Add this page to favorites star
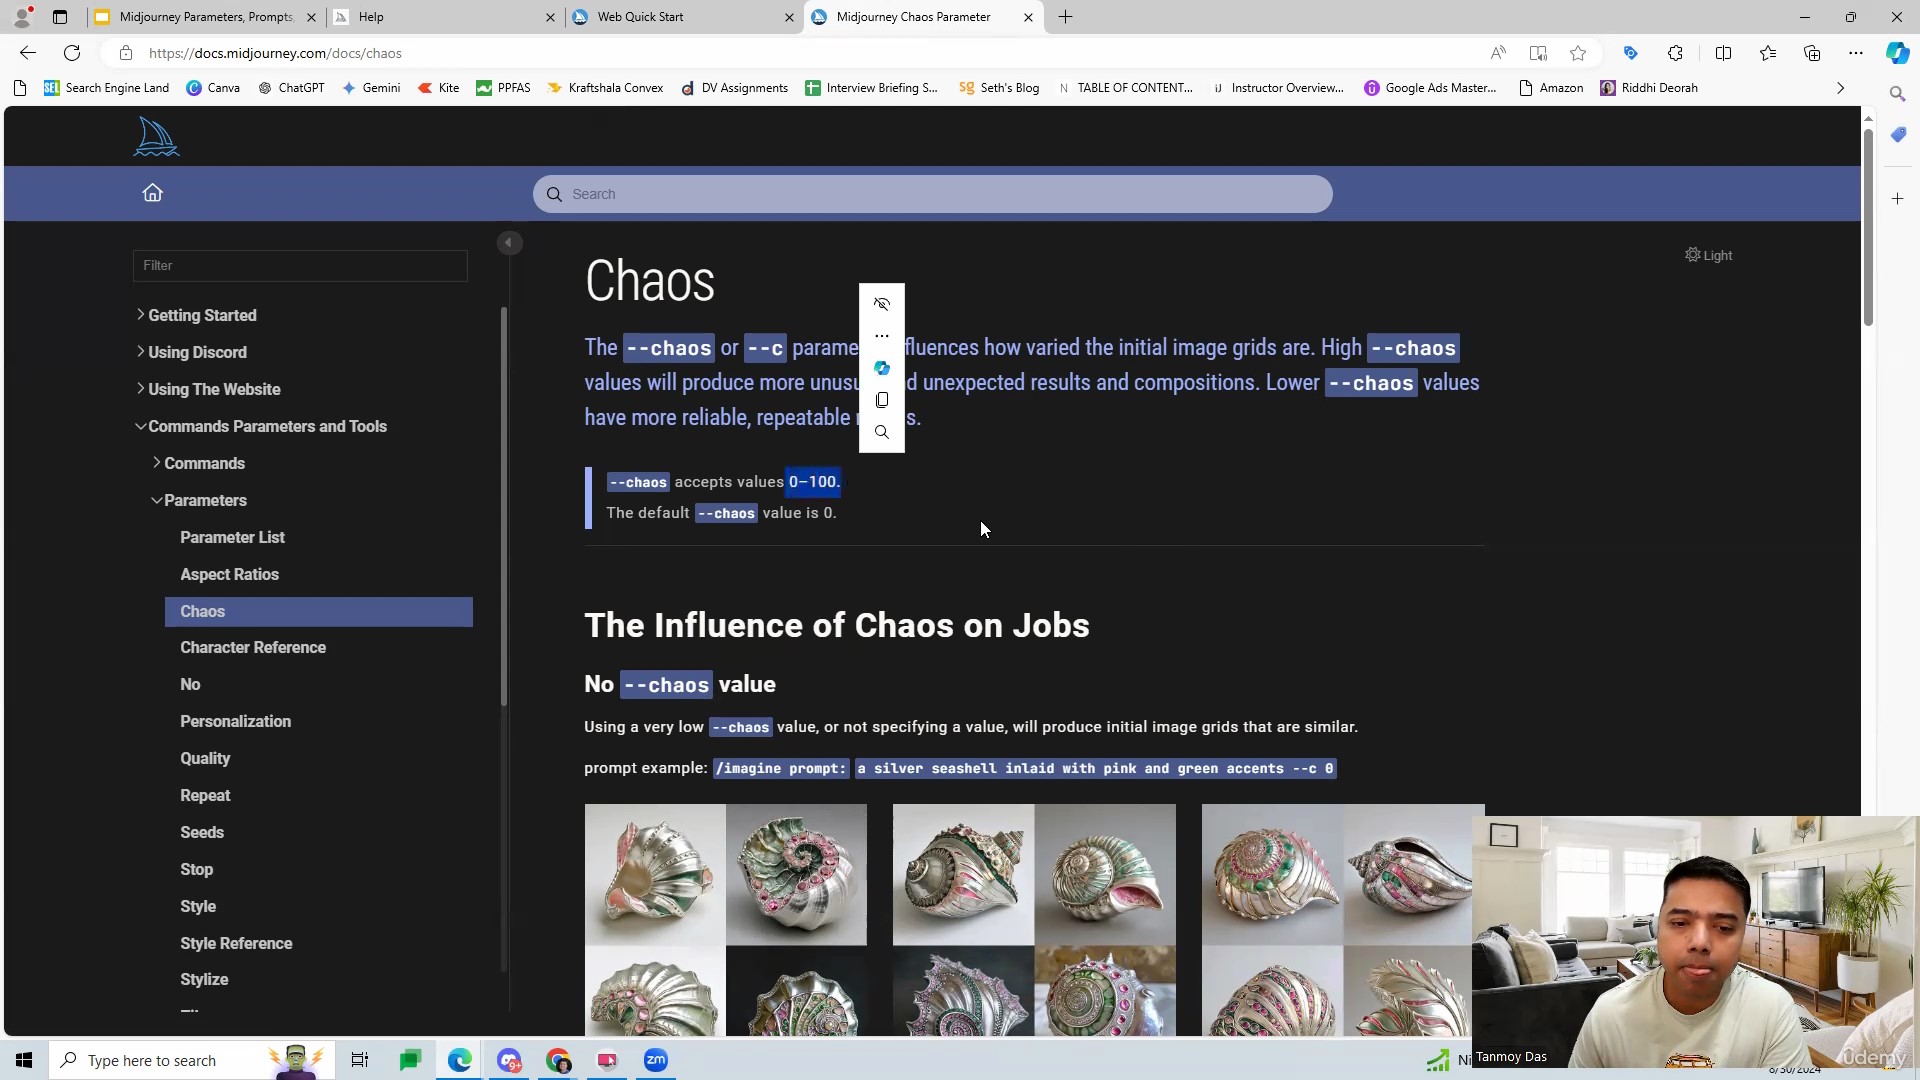This screenshot has width=1920, height=1080. pyautogui.click(x=1578, y=53)
